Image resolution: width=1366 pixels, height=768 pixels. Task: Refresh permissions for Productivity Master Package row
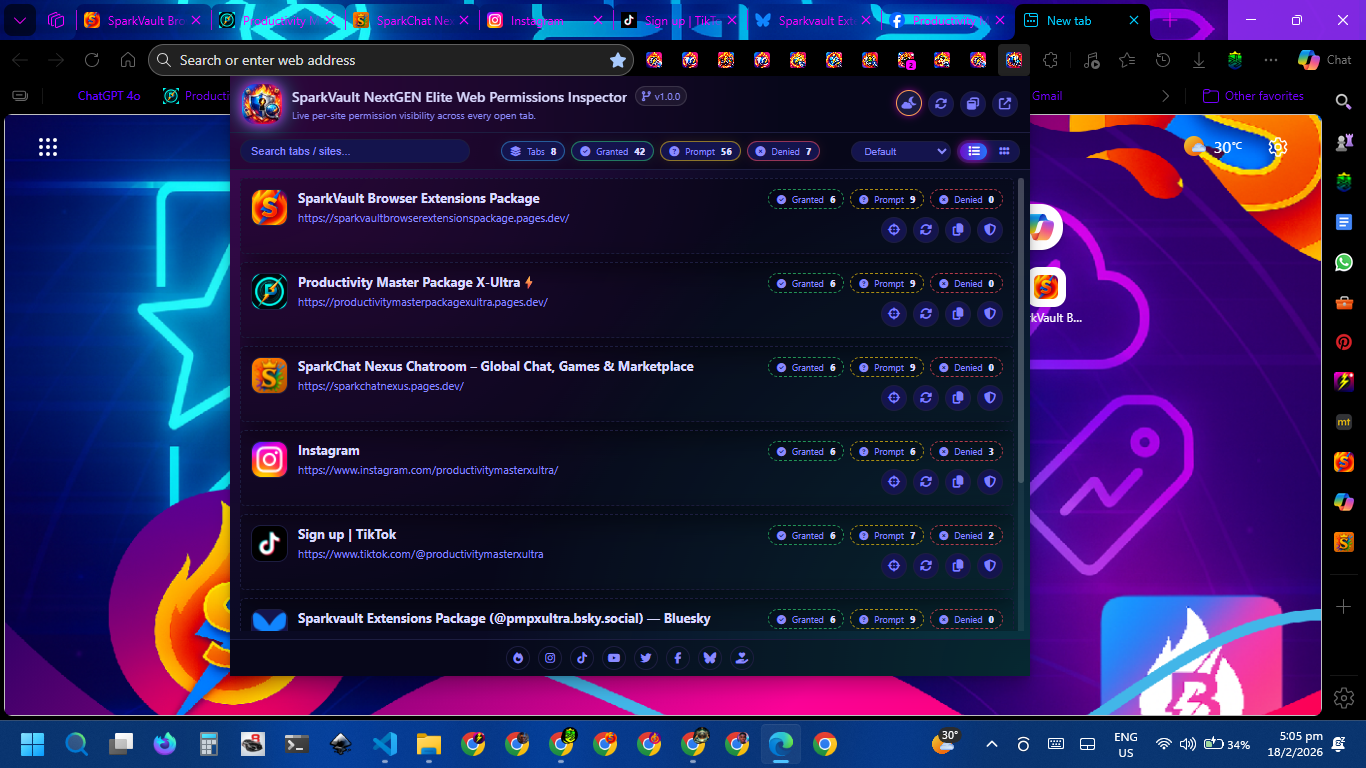click(926, 314)
